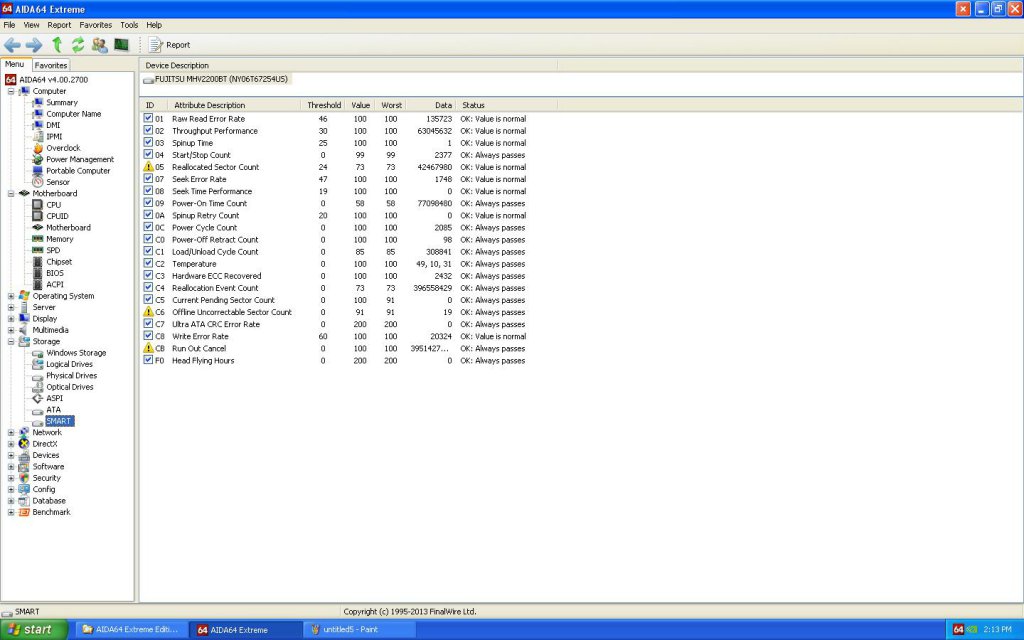Refresh the page with the green arrows icon
The image size is (1024, 640).
(x=78, y=45)
